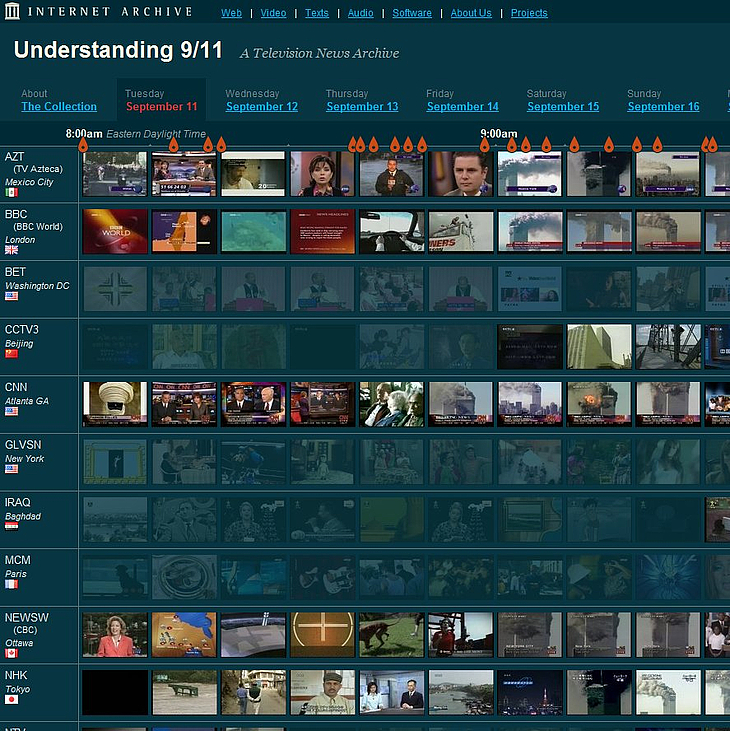Open CNN thumbnail of tower explosion fireball

(599, 404)
